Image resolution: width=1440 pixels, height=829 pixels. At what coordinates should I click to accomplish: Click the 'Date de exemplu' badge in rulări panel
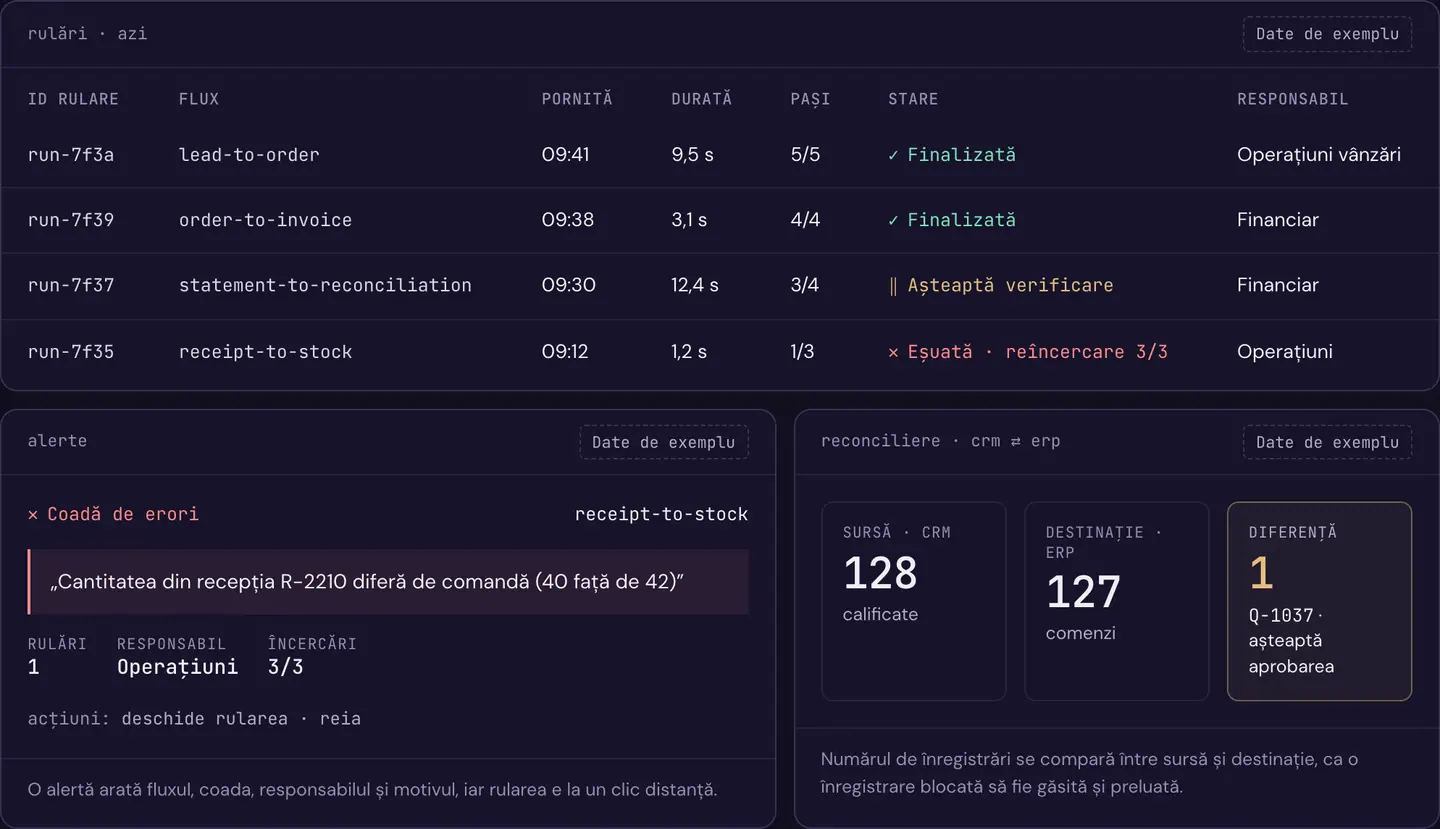(1327, 34)
